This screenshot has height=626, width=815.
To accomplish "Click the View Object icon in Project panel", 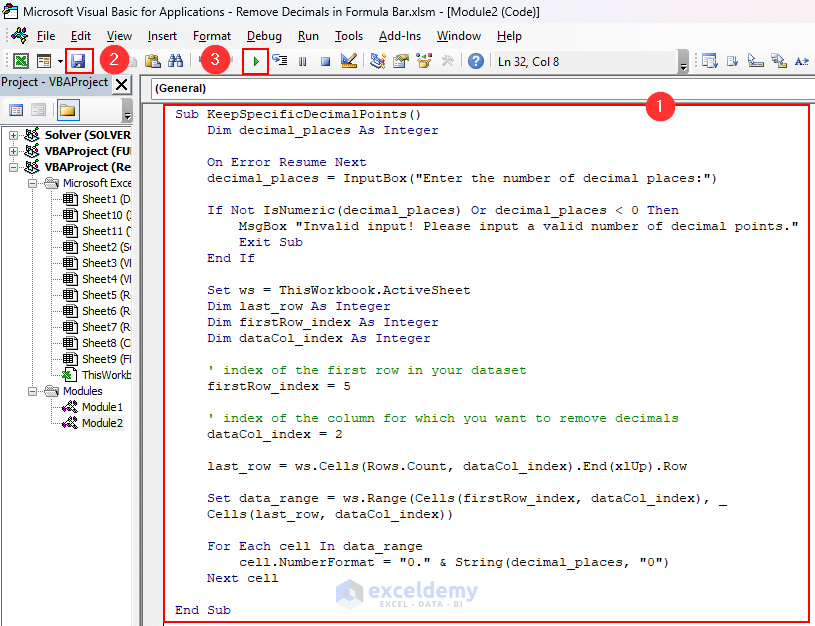I will (38, 110).
